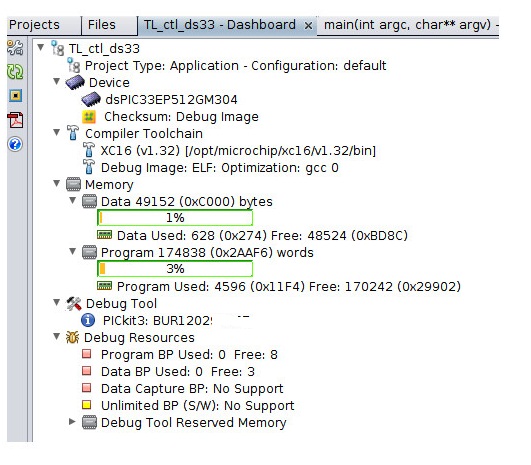Viewport: 531px width, 465px height.
Task: Click the Project Type row icon
Action: [x=73, y=65]
